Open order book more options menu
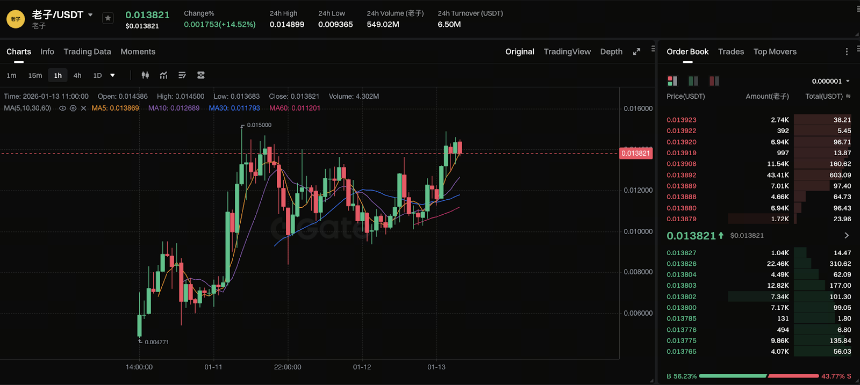The image size is (860, 385). (846, 52)
